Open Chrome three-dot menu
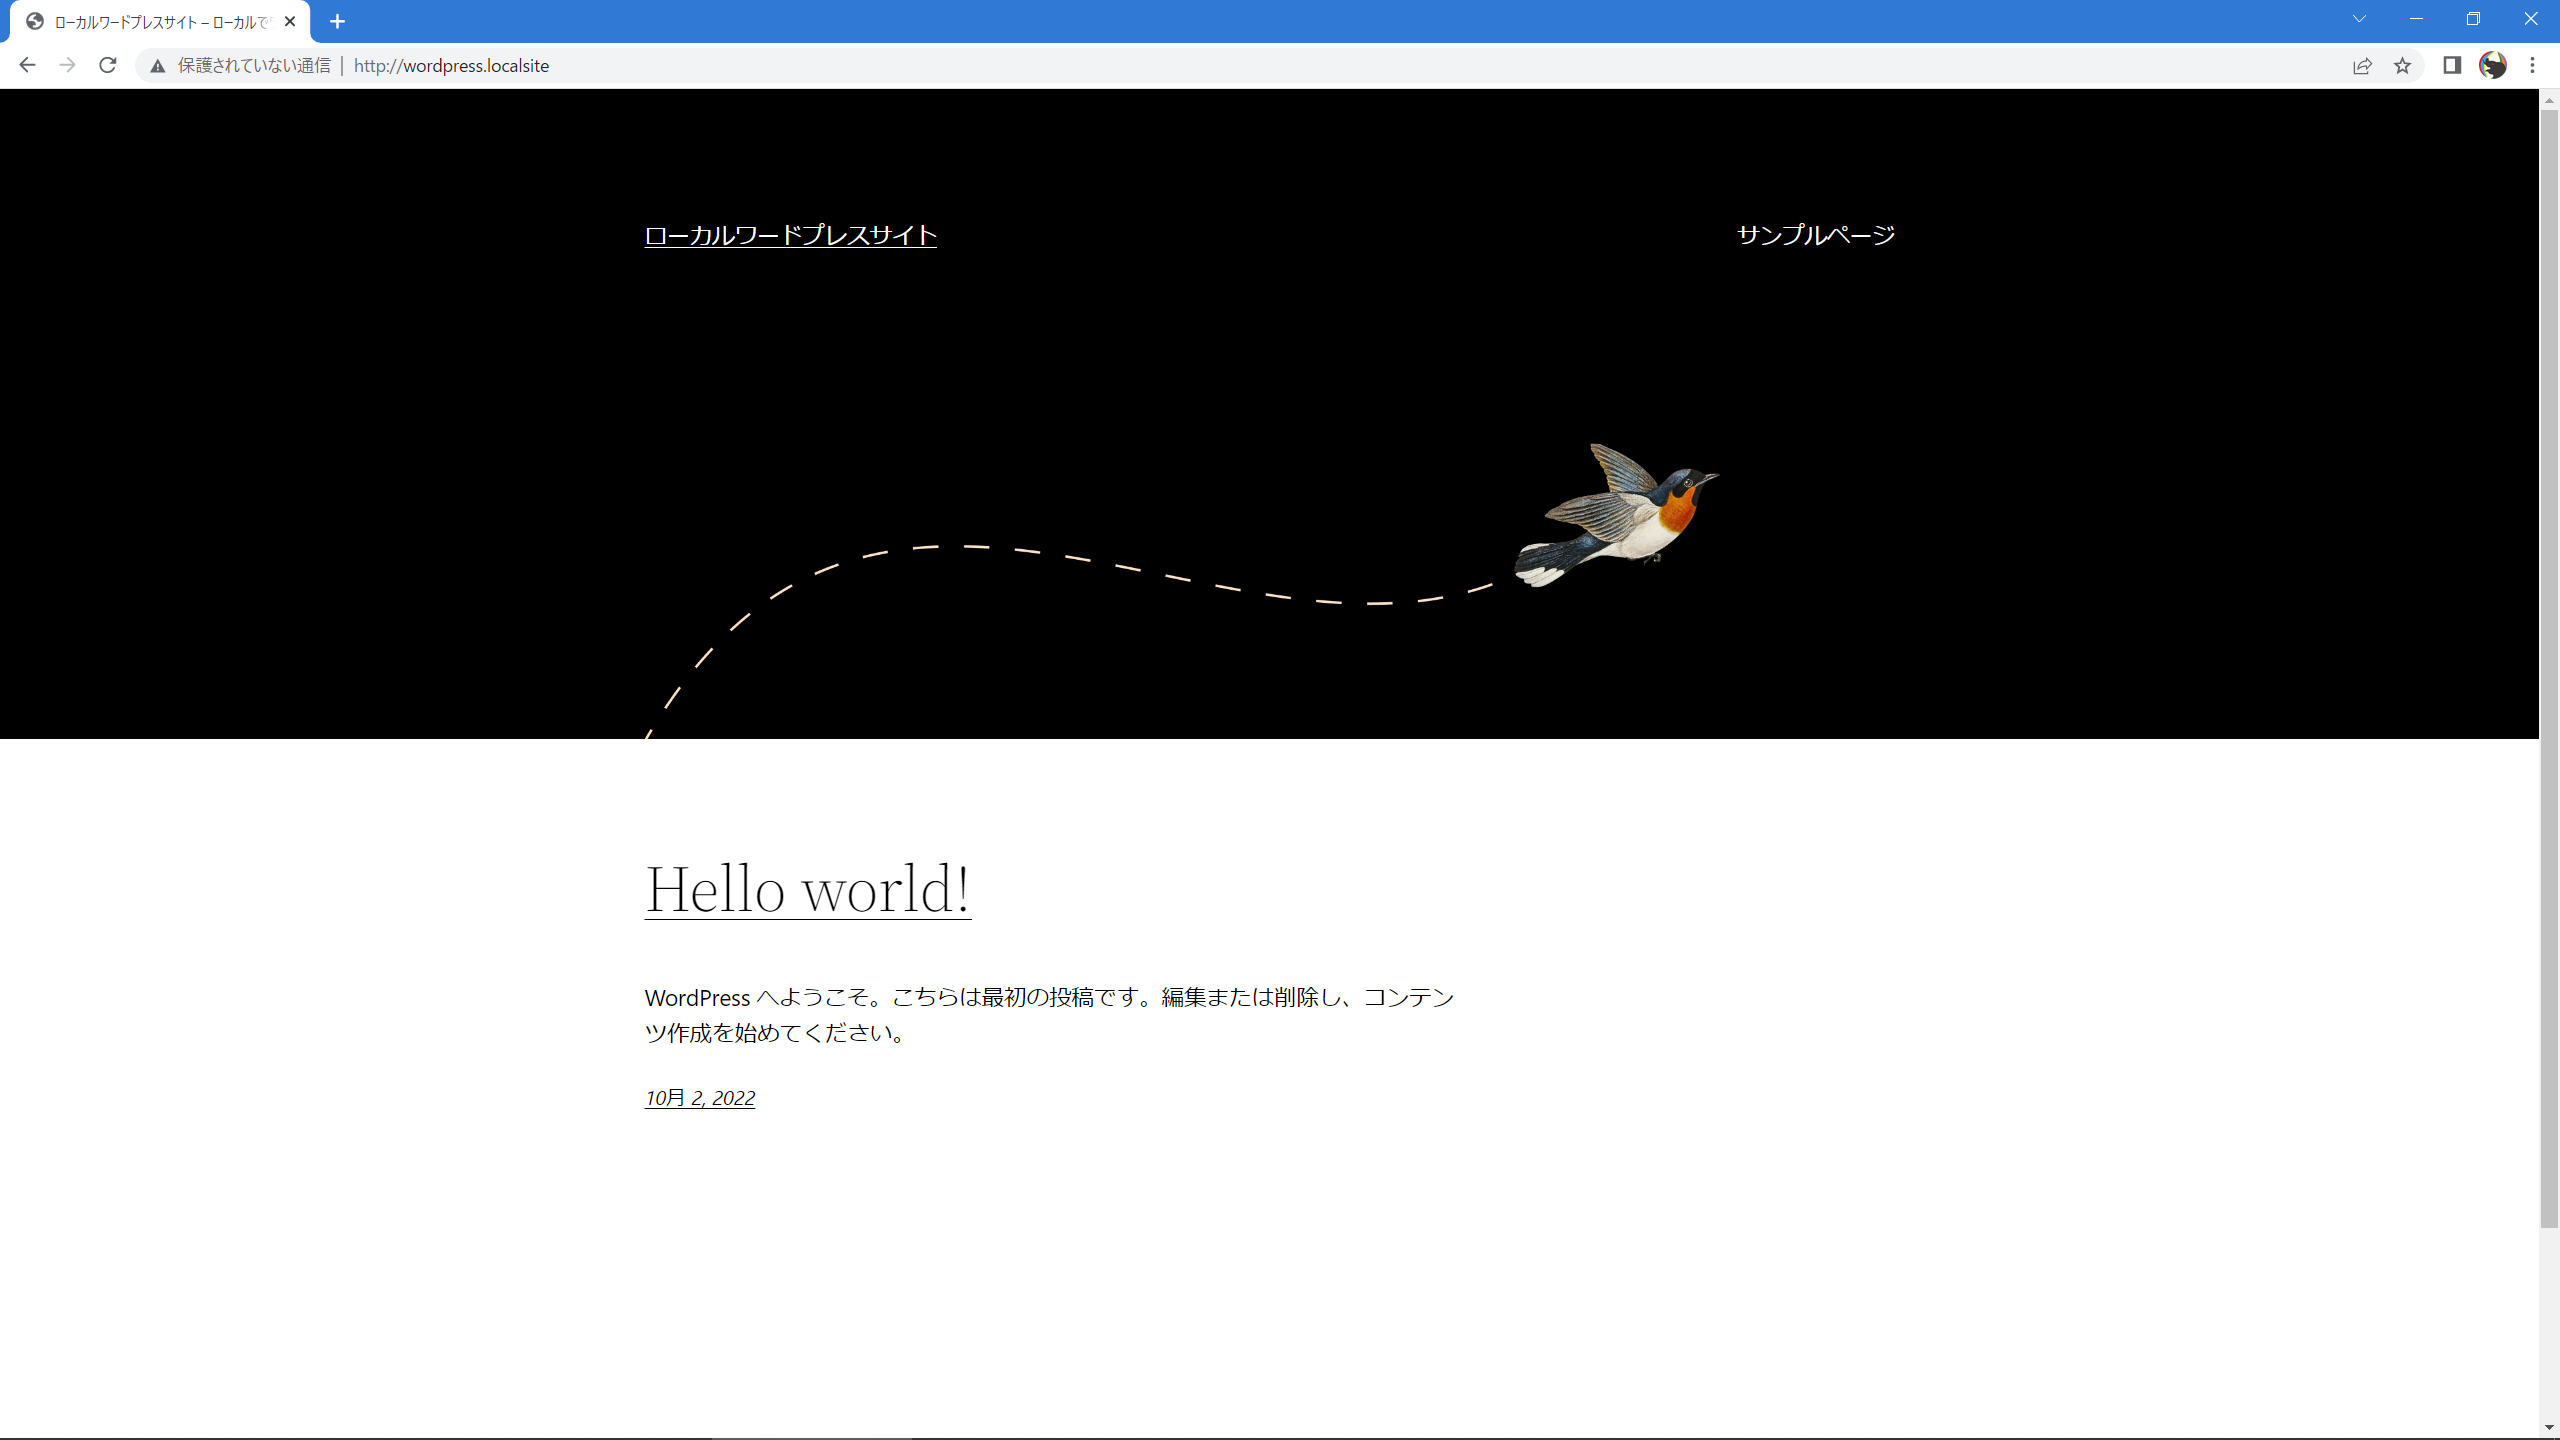 coord(2533,65)
